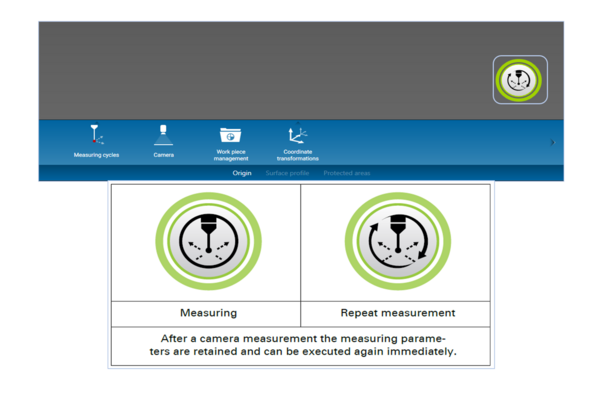Click the "Coordinate transformations" text label

(298, 155)
